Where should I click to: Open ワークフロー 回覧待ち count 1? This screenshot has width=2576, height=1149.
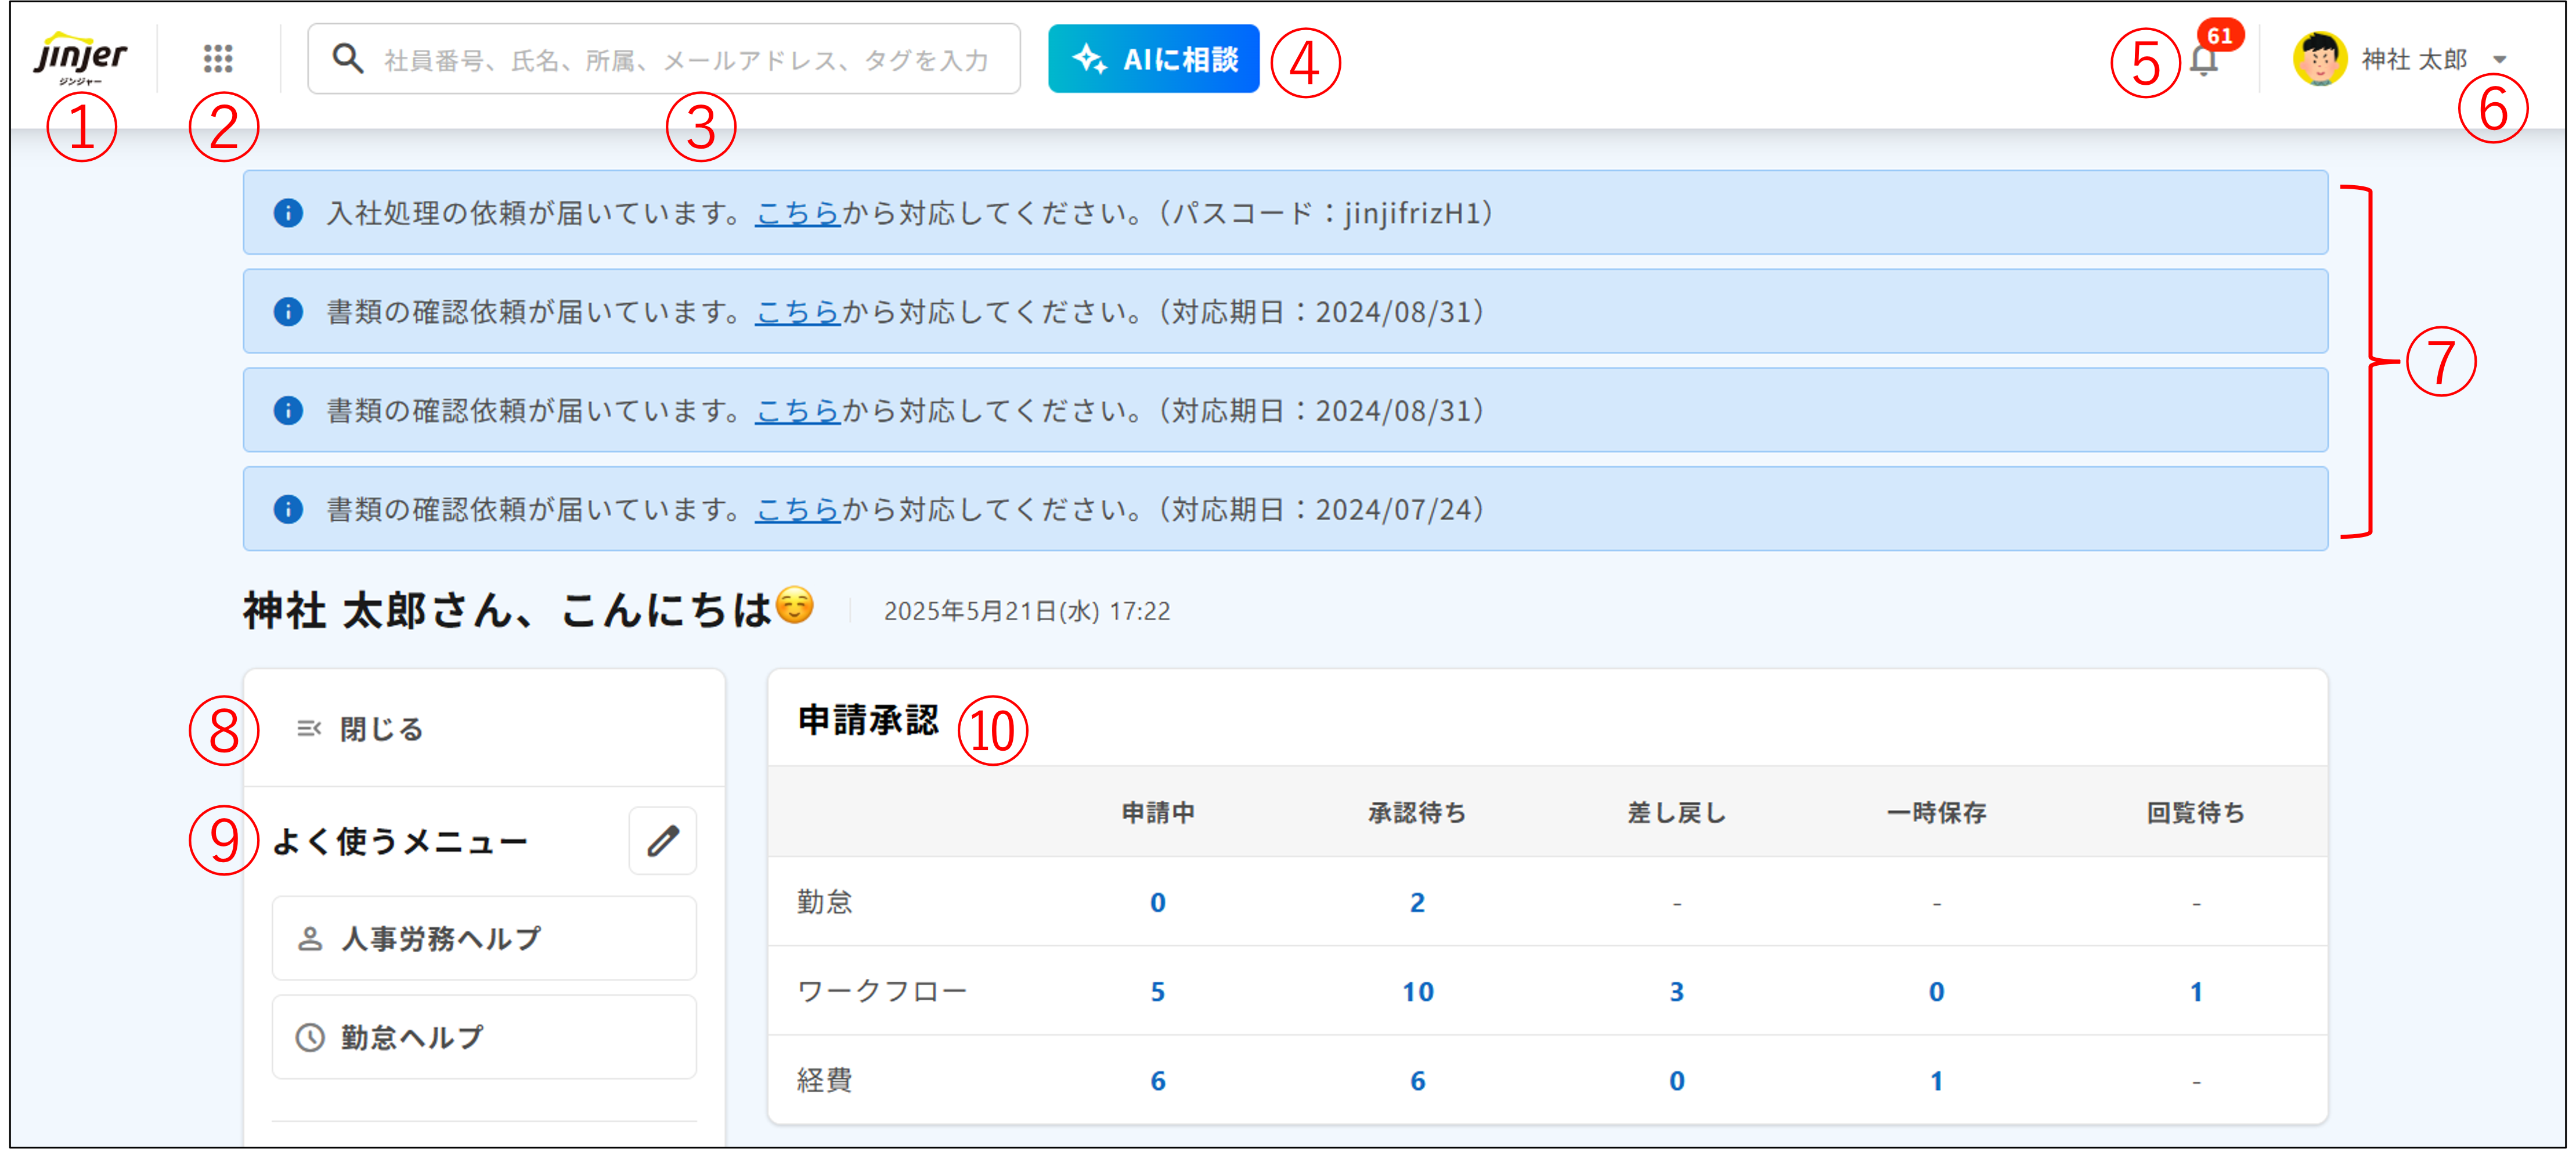coord(2196,992)
